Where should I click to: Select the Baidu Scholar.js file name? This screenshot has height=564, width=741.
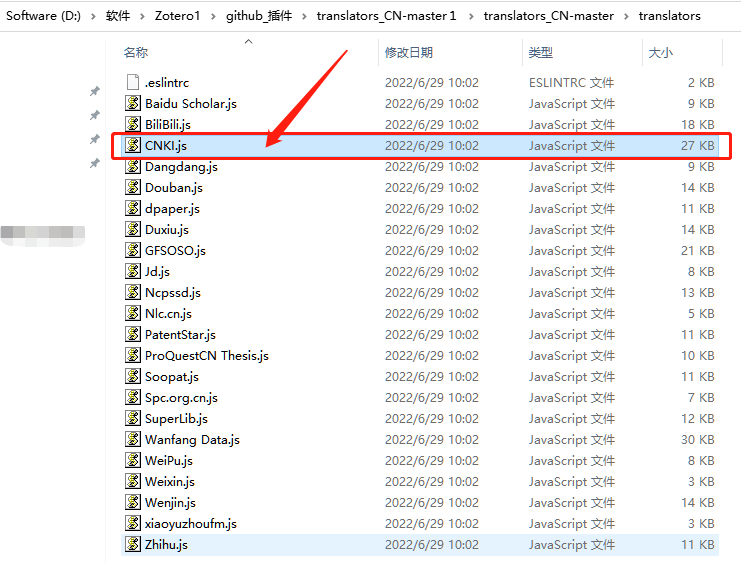pyautogui.click(x=191, y=104)
